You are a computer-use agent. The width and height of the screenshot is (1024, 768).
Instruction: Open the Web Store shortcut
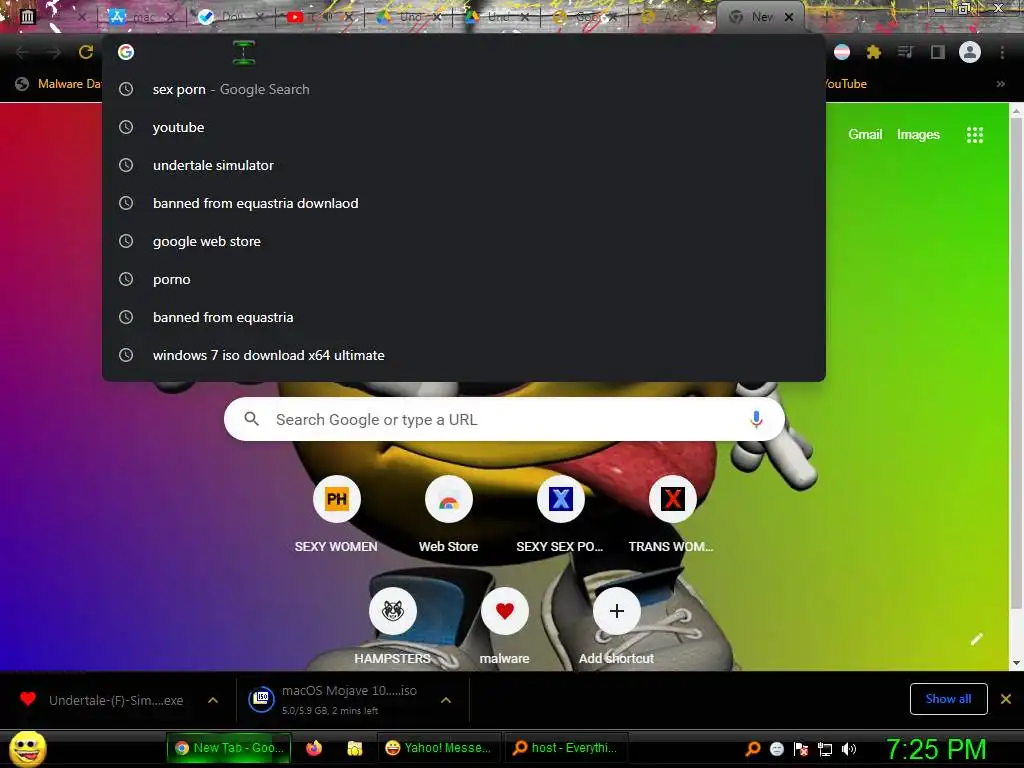pyautogui.click(x=449, y=515)
